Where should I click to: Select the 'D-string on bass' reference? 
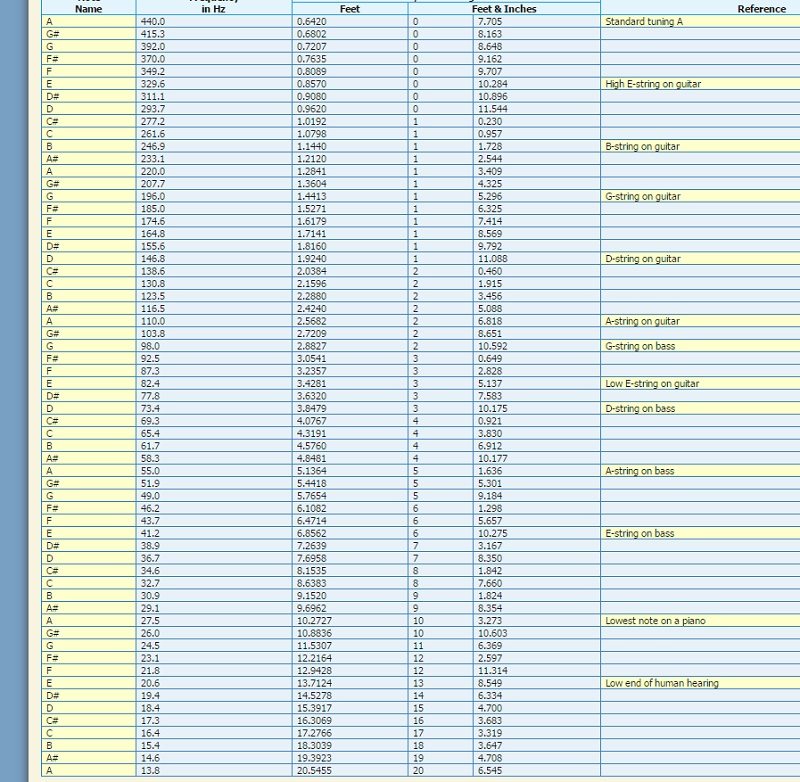700,409
